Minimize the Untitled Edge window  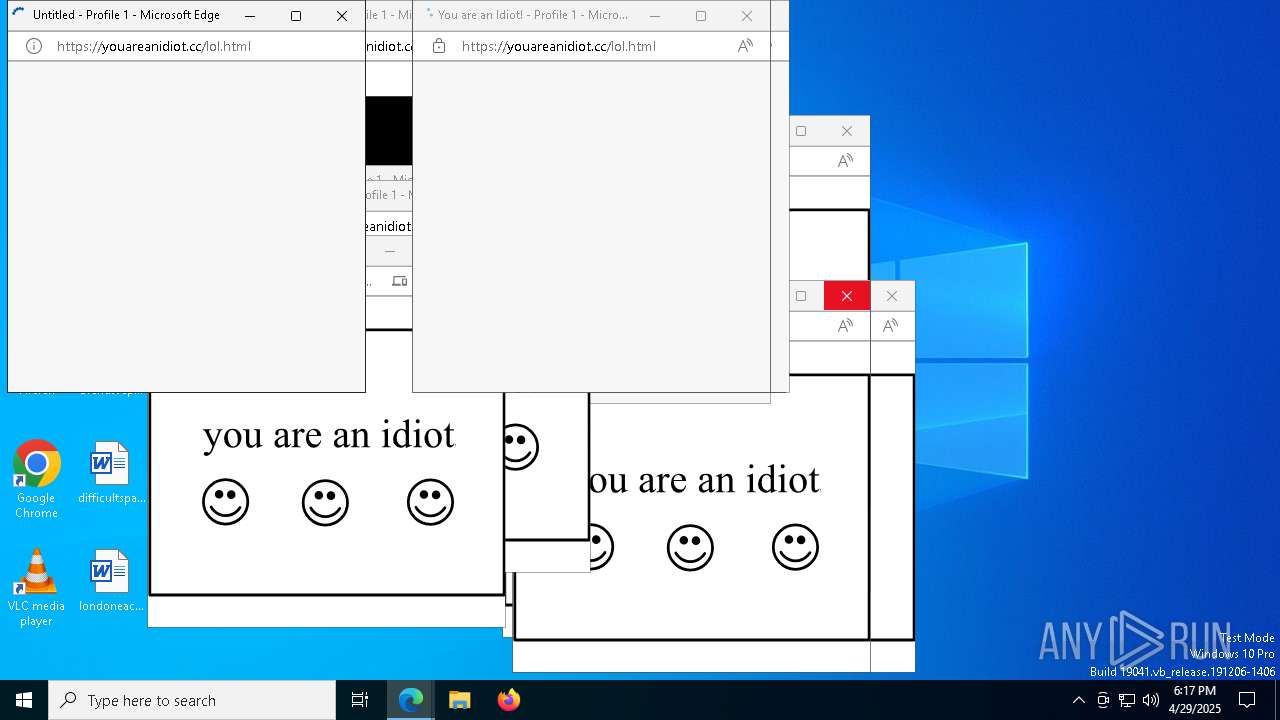250,16
